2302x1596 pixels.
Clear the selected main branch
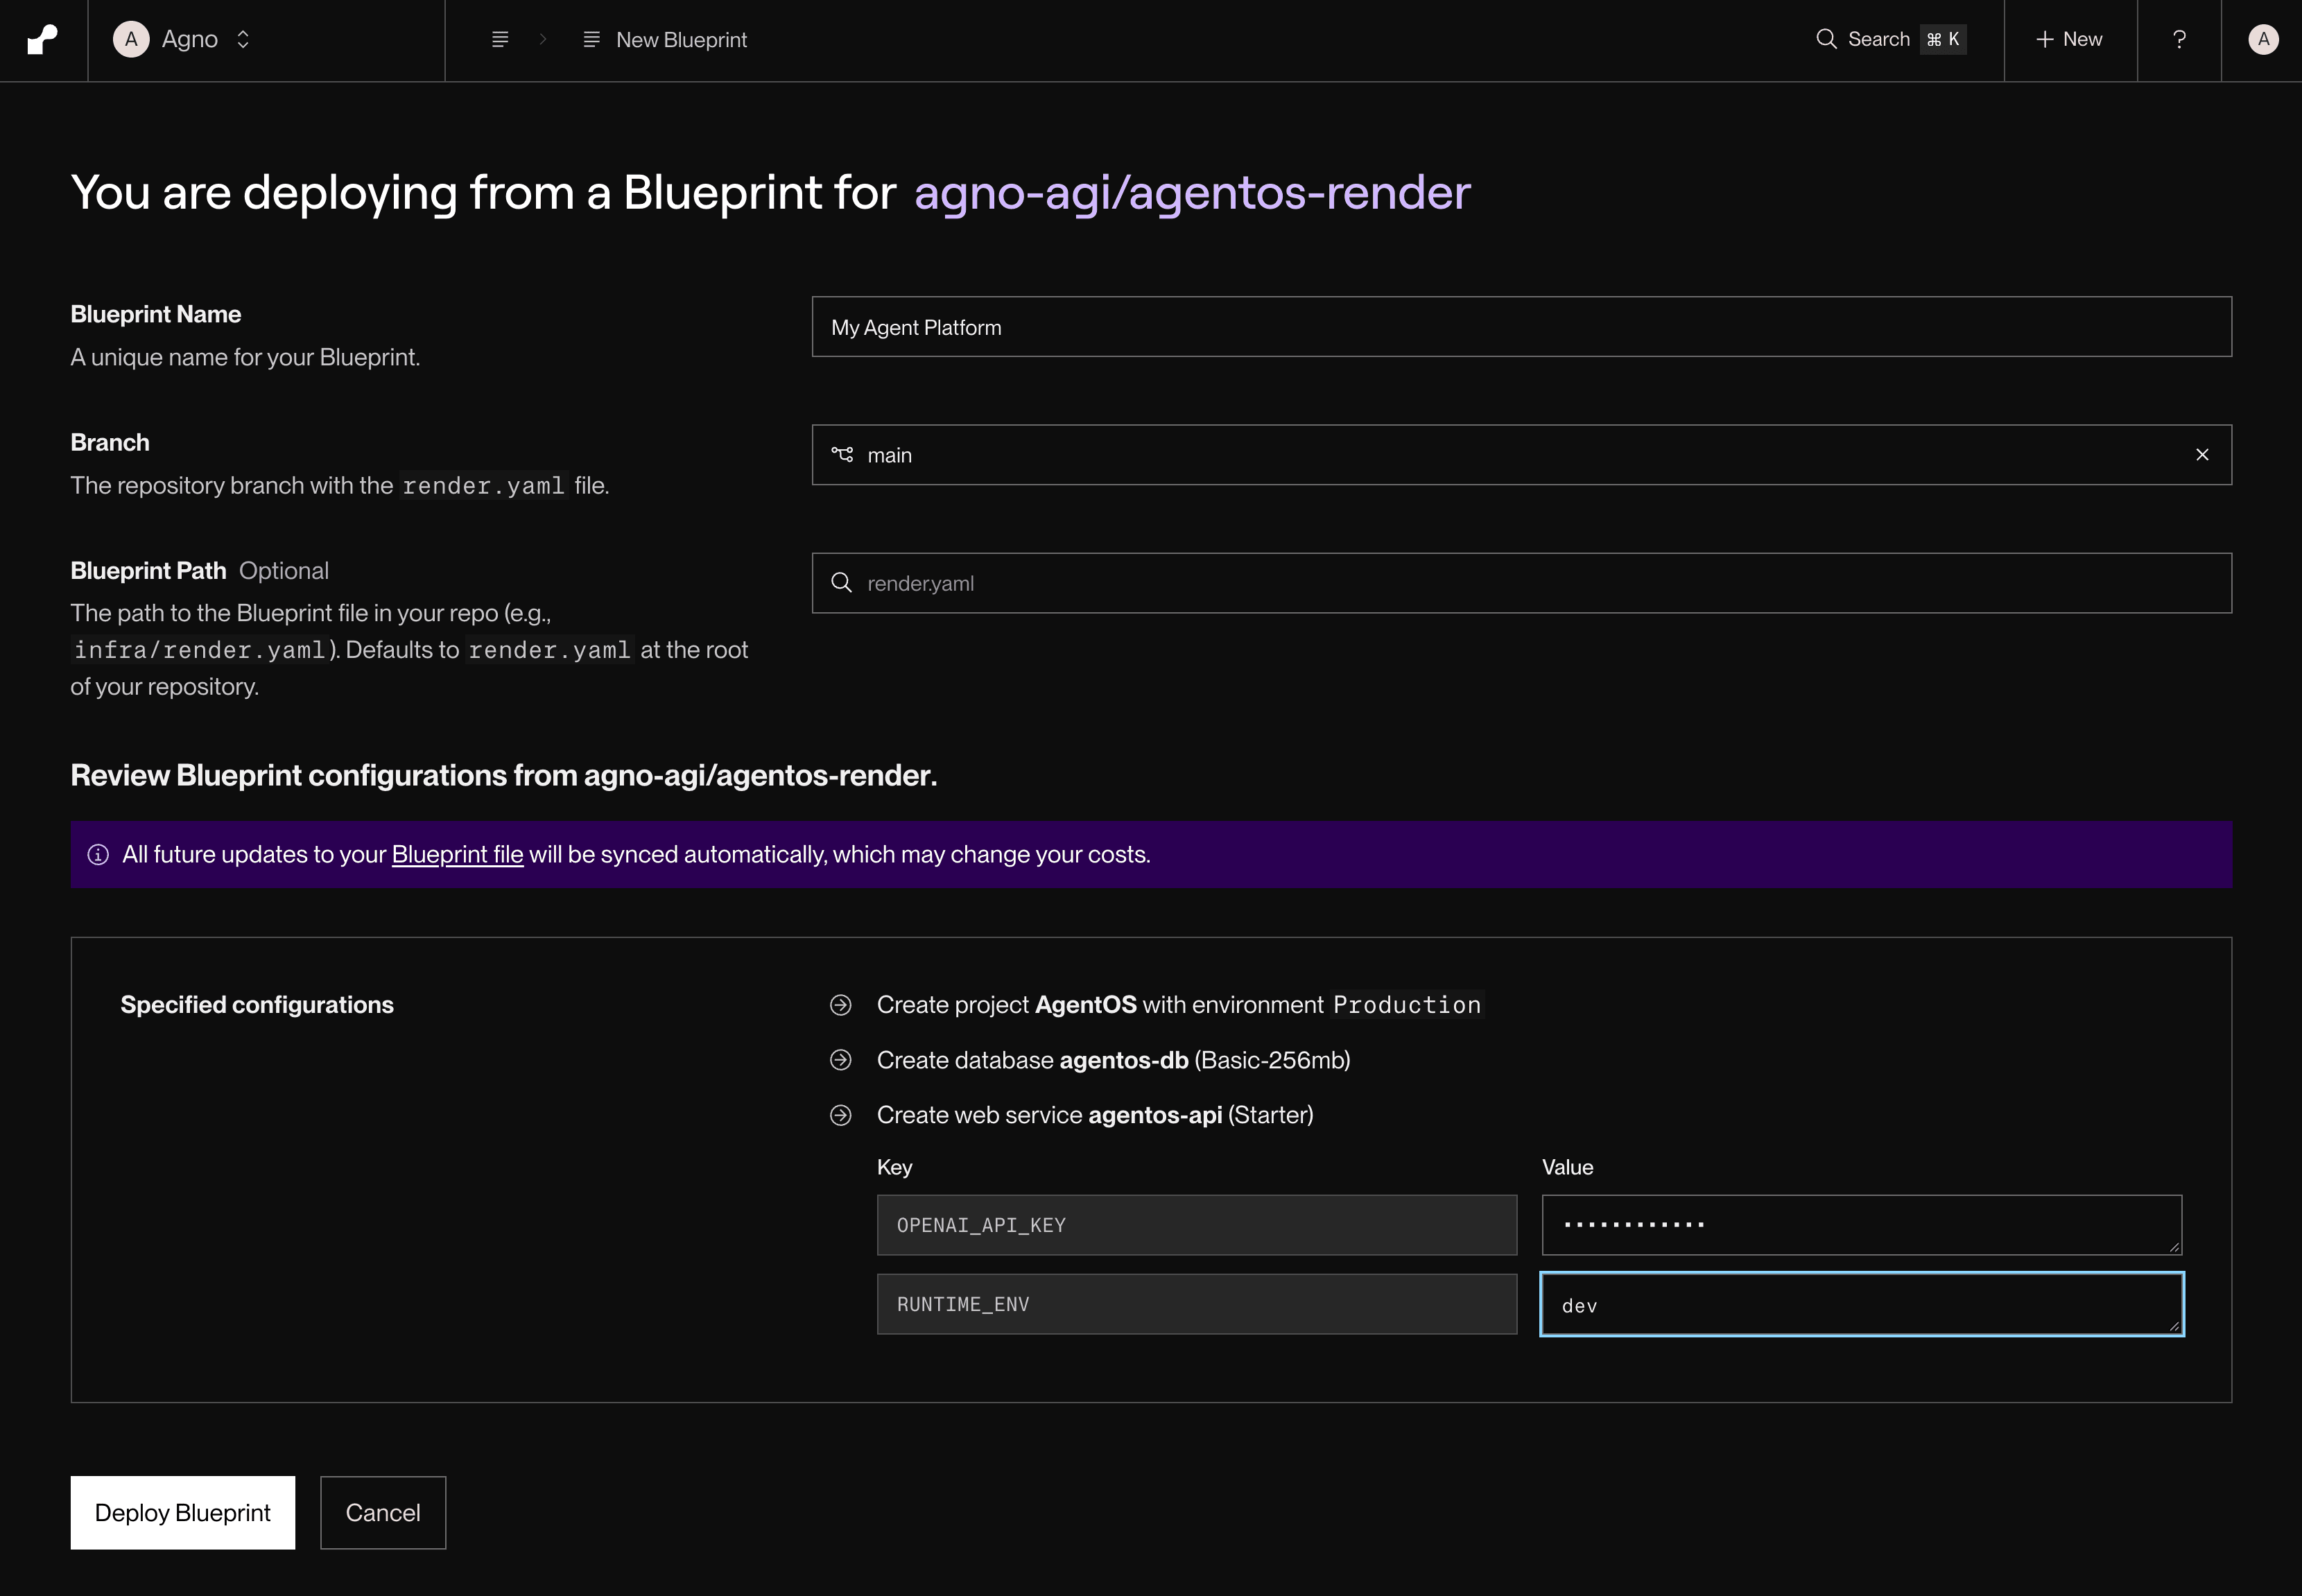coord(2202,455)
